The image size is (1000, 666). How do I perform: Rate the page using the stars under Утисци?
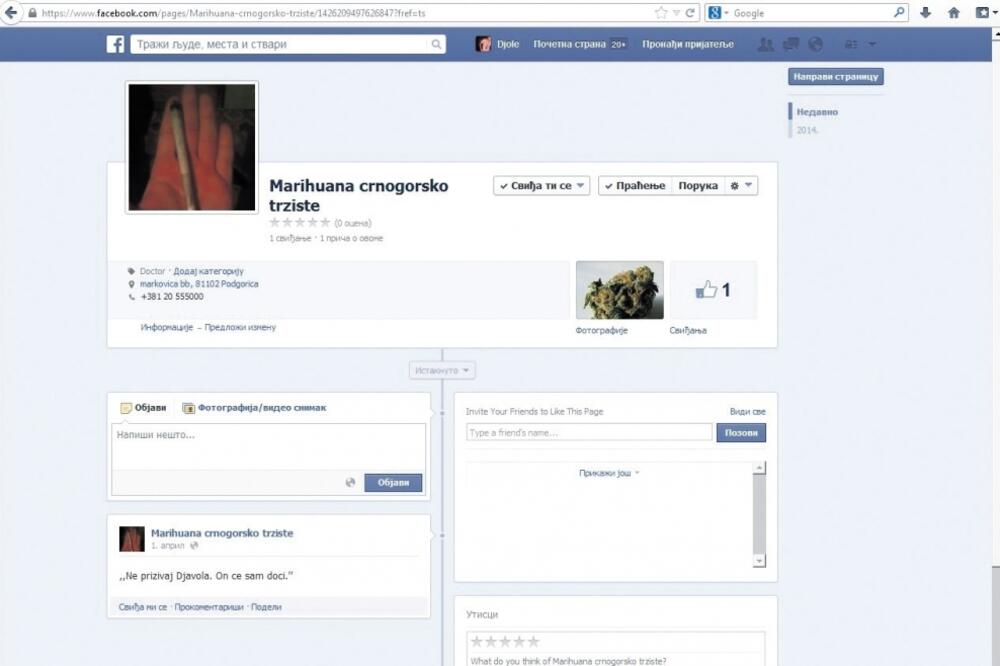click(x=503, y=641)
